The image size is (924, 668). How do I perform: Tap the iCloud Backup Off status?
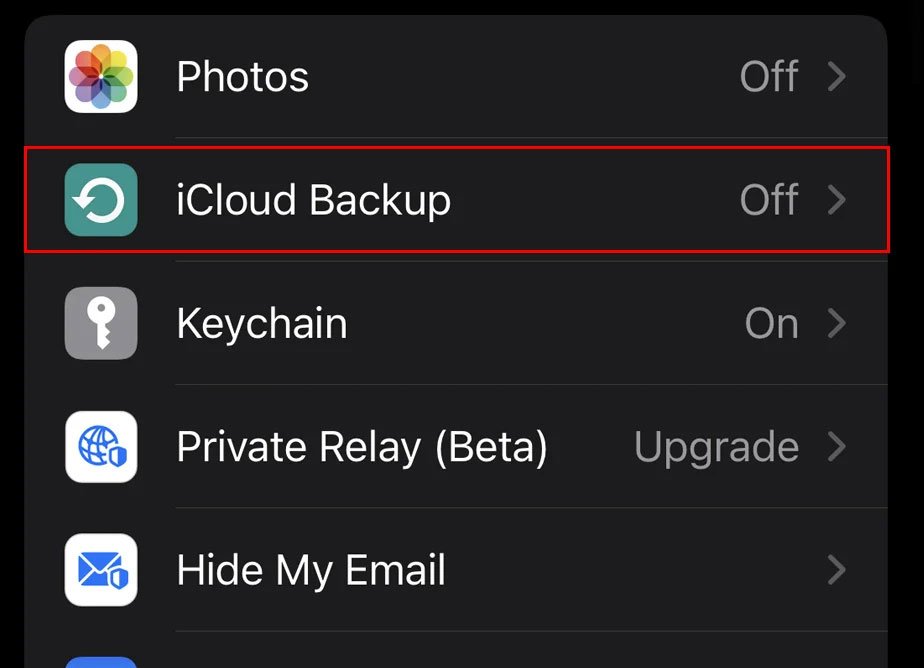click(x=768, y=200)
